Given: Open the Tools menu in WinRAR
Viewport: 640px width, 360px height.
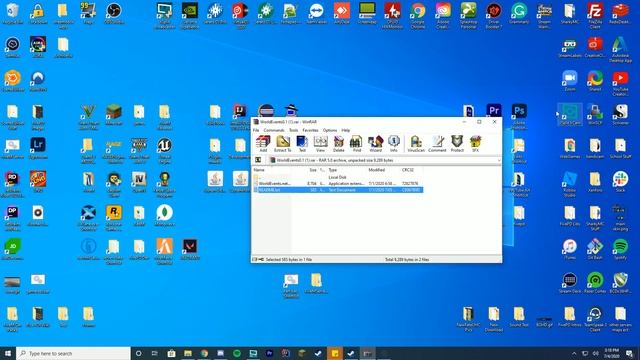Looking at the screenshot, I should (x=293, y=130).
